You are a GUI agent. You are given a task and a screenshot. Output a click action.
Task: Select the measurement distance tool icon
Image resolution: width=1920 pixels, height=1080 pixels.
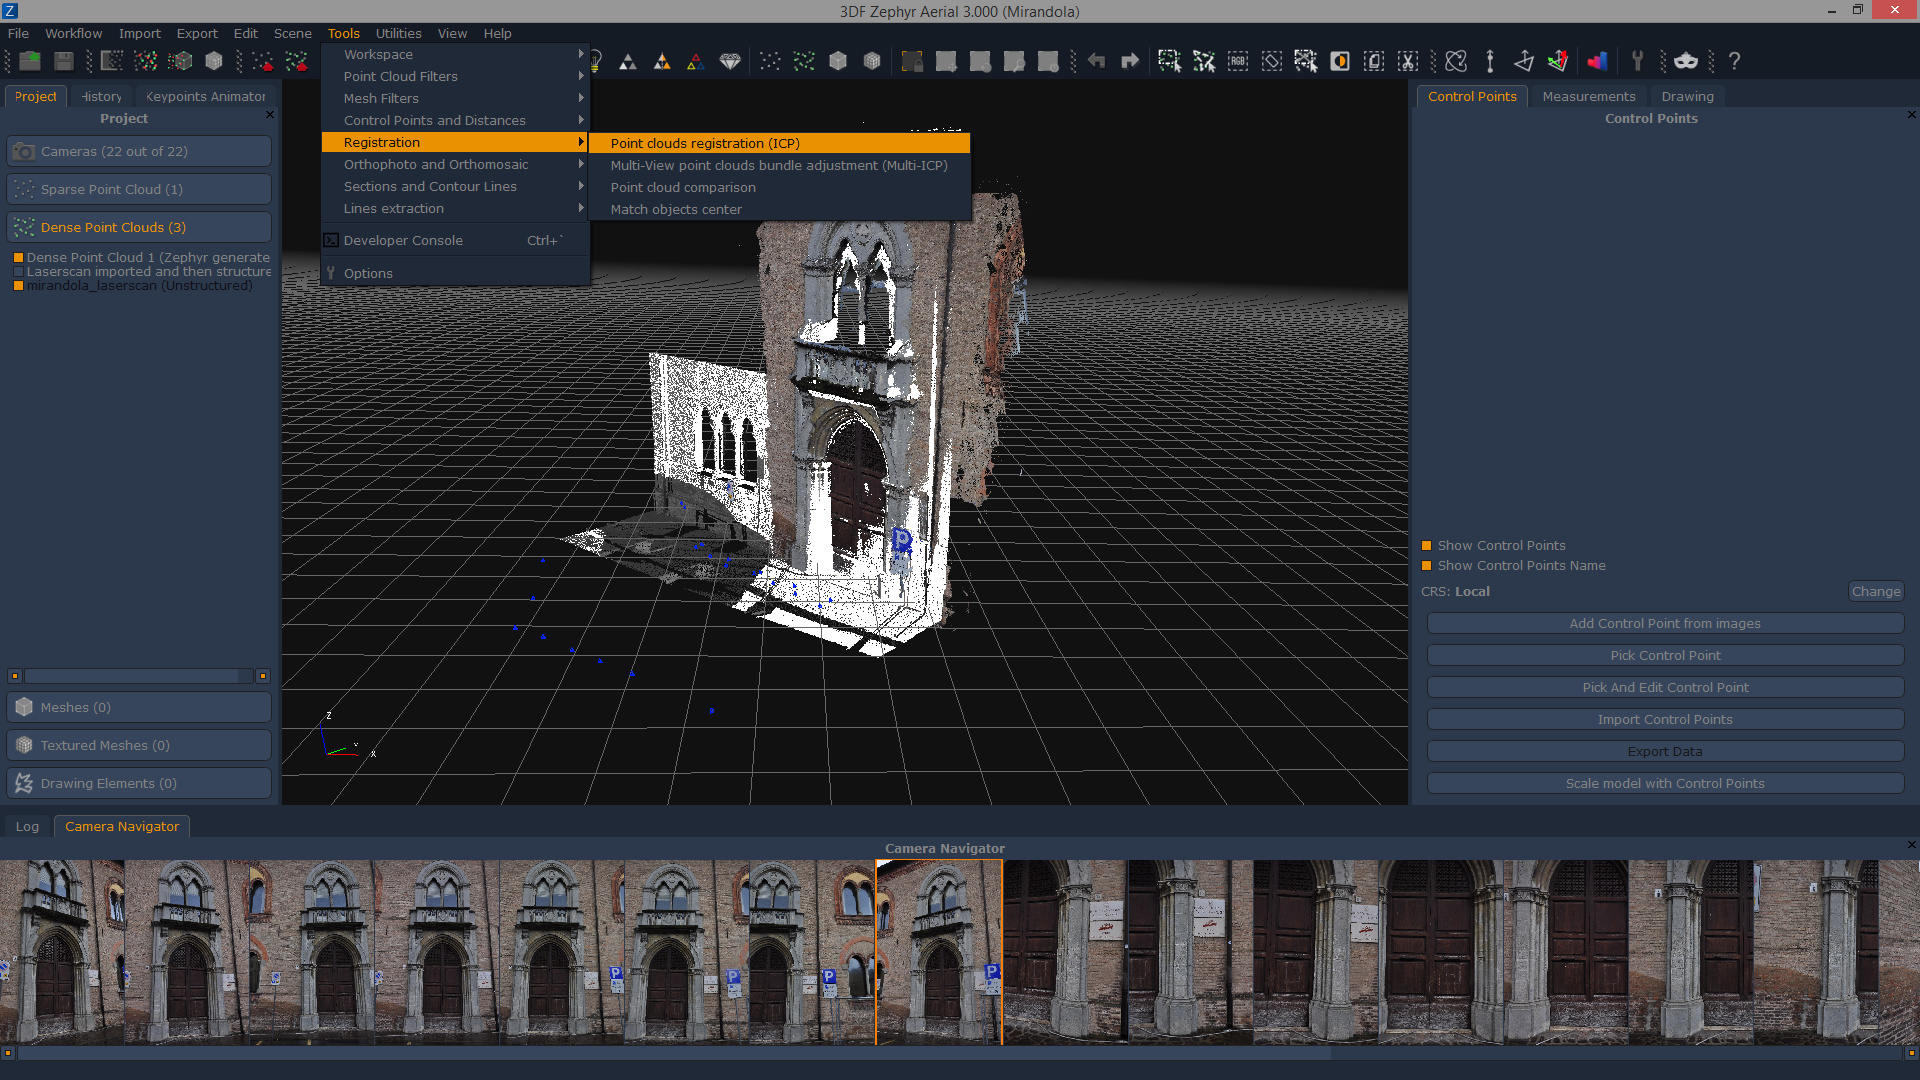(x=1489, y=61)
